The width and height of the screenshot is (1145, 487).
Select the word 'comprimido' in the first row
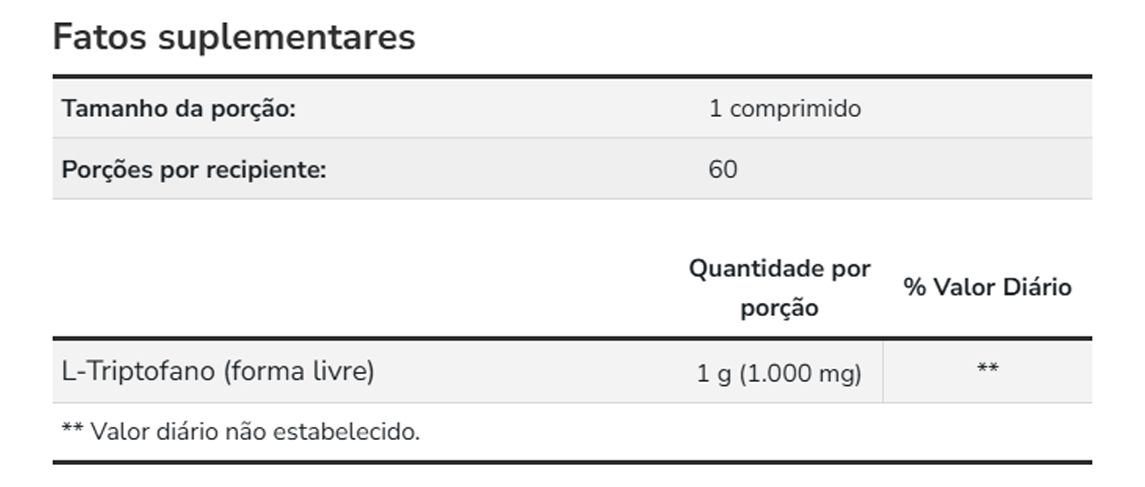[x=795, y=108]
